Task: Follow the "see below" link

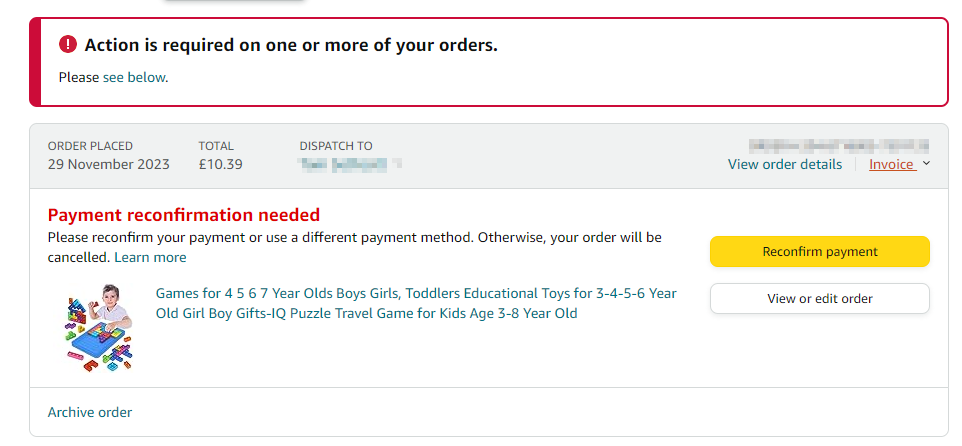Action: [134, 77]
